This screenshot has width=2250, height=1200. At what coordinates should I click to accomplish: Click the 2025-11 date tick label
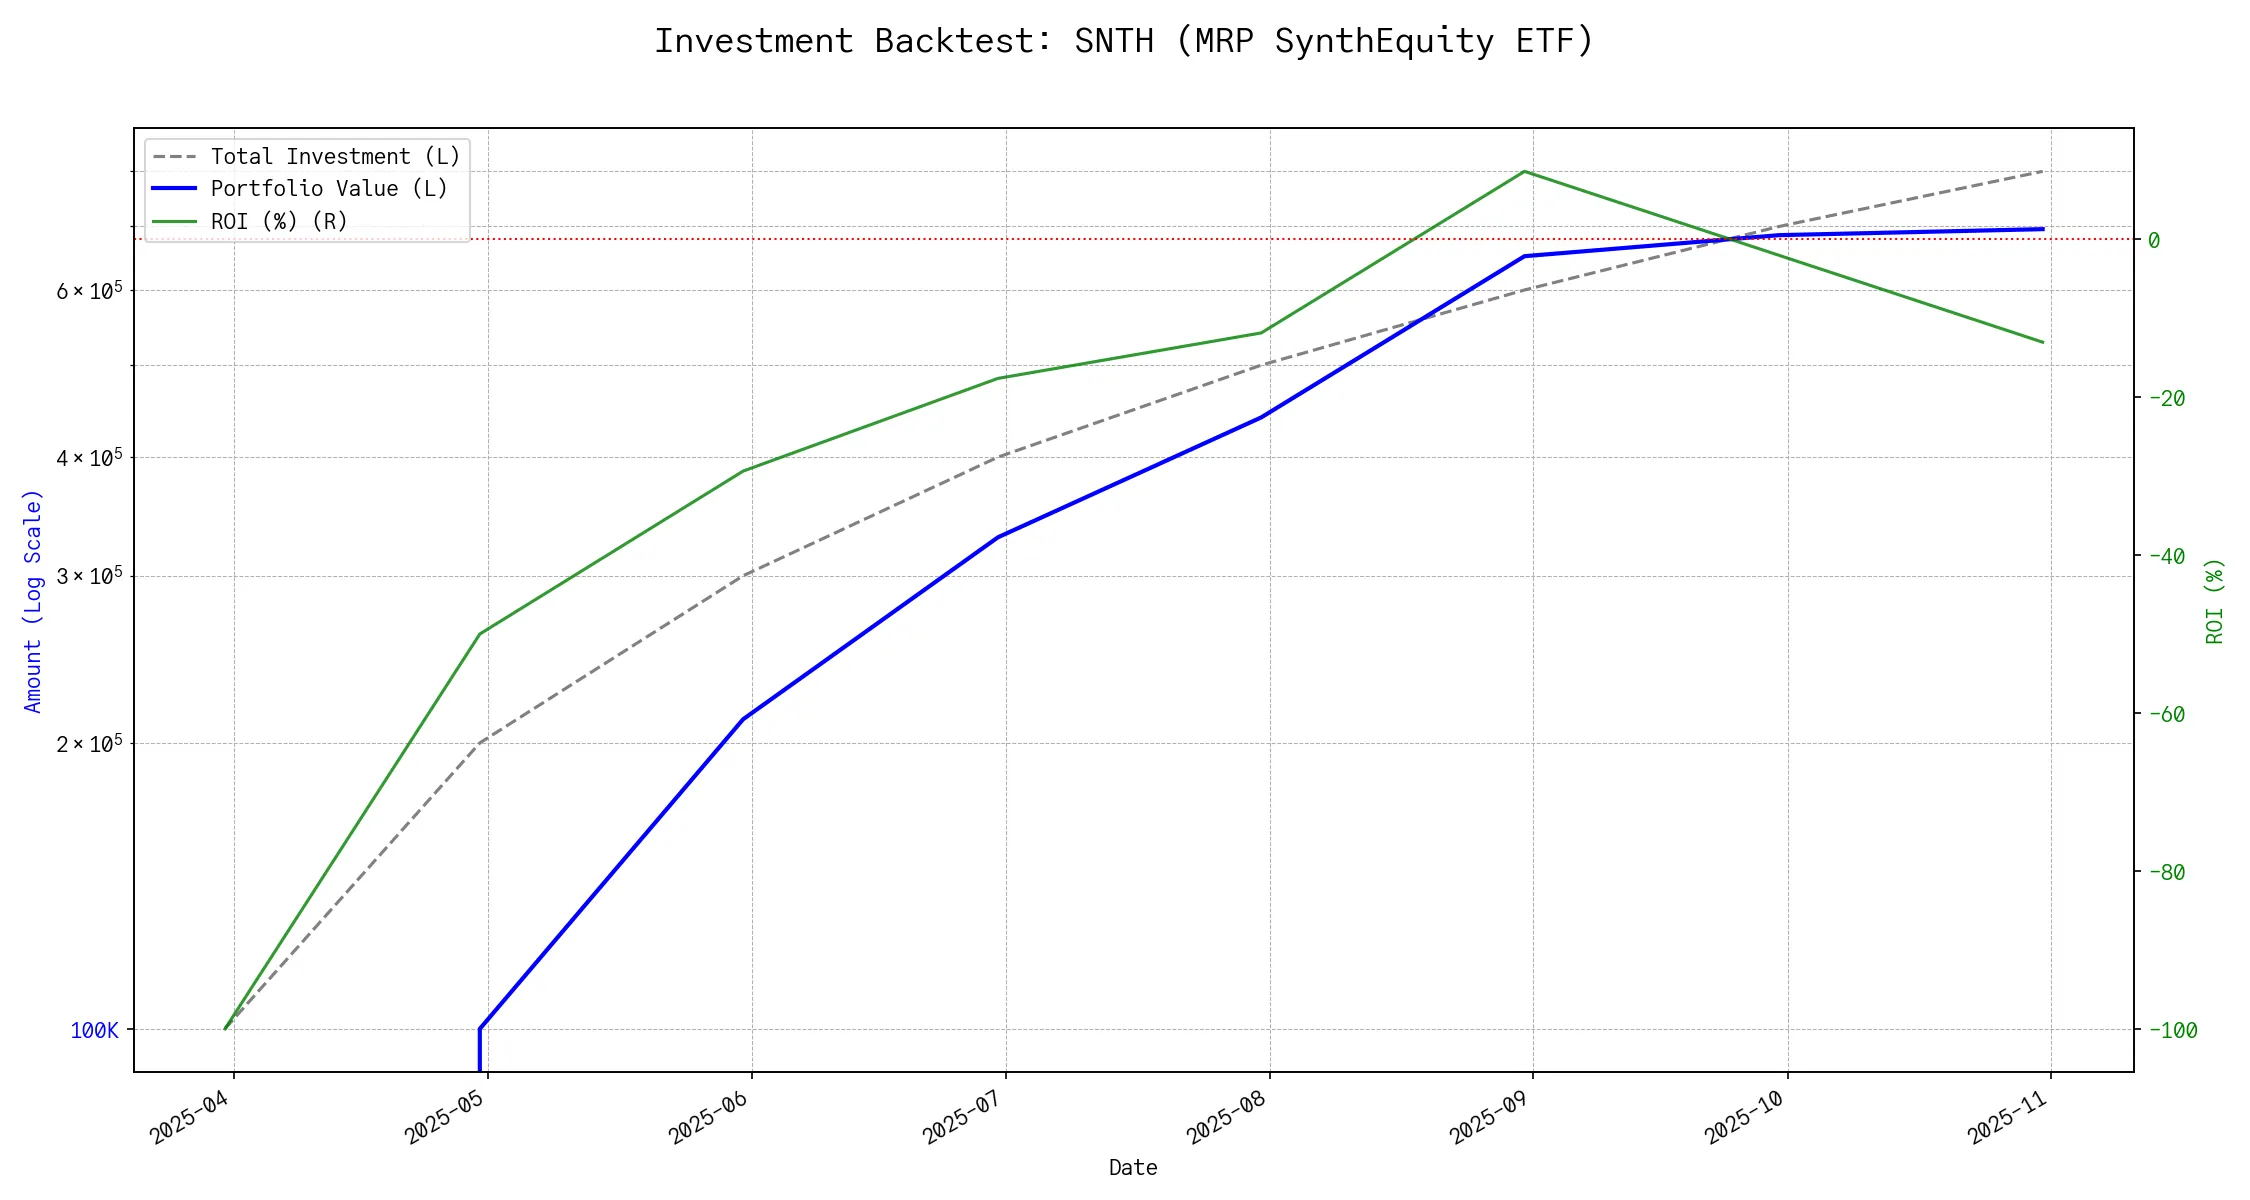[x=2008, y=1117]
